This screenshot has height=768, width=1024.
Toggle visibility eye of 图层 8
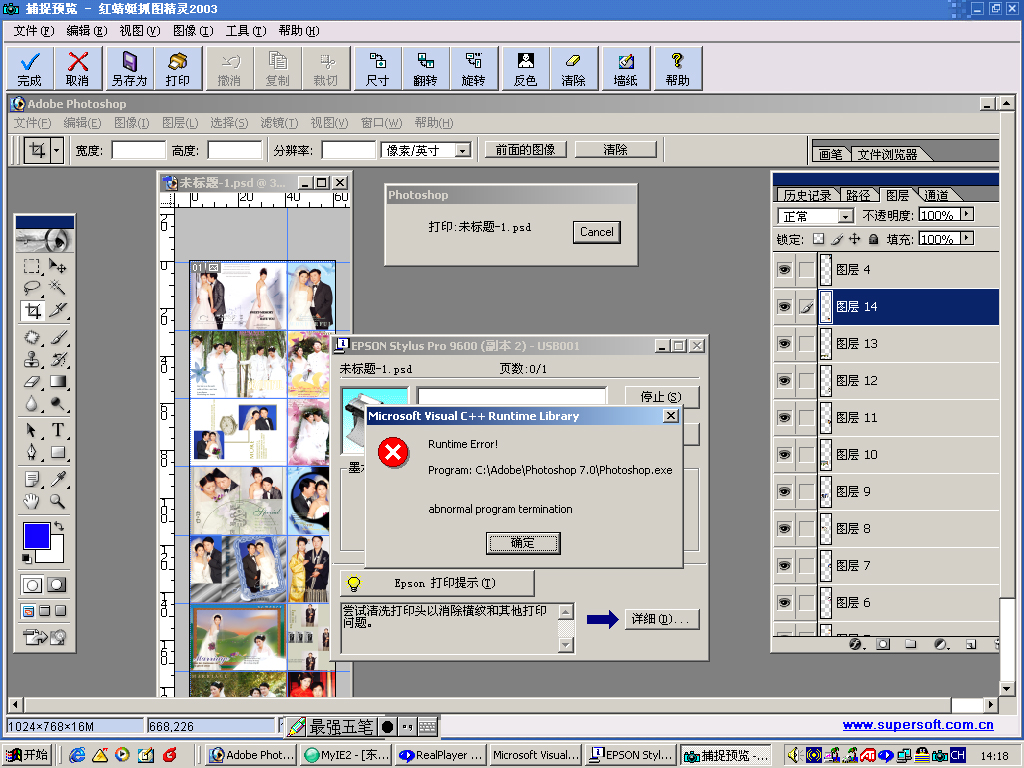point(784,528)
